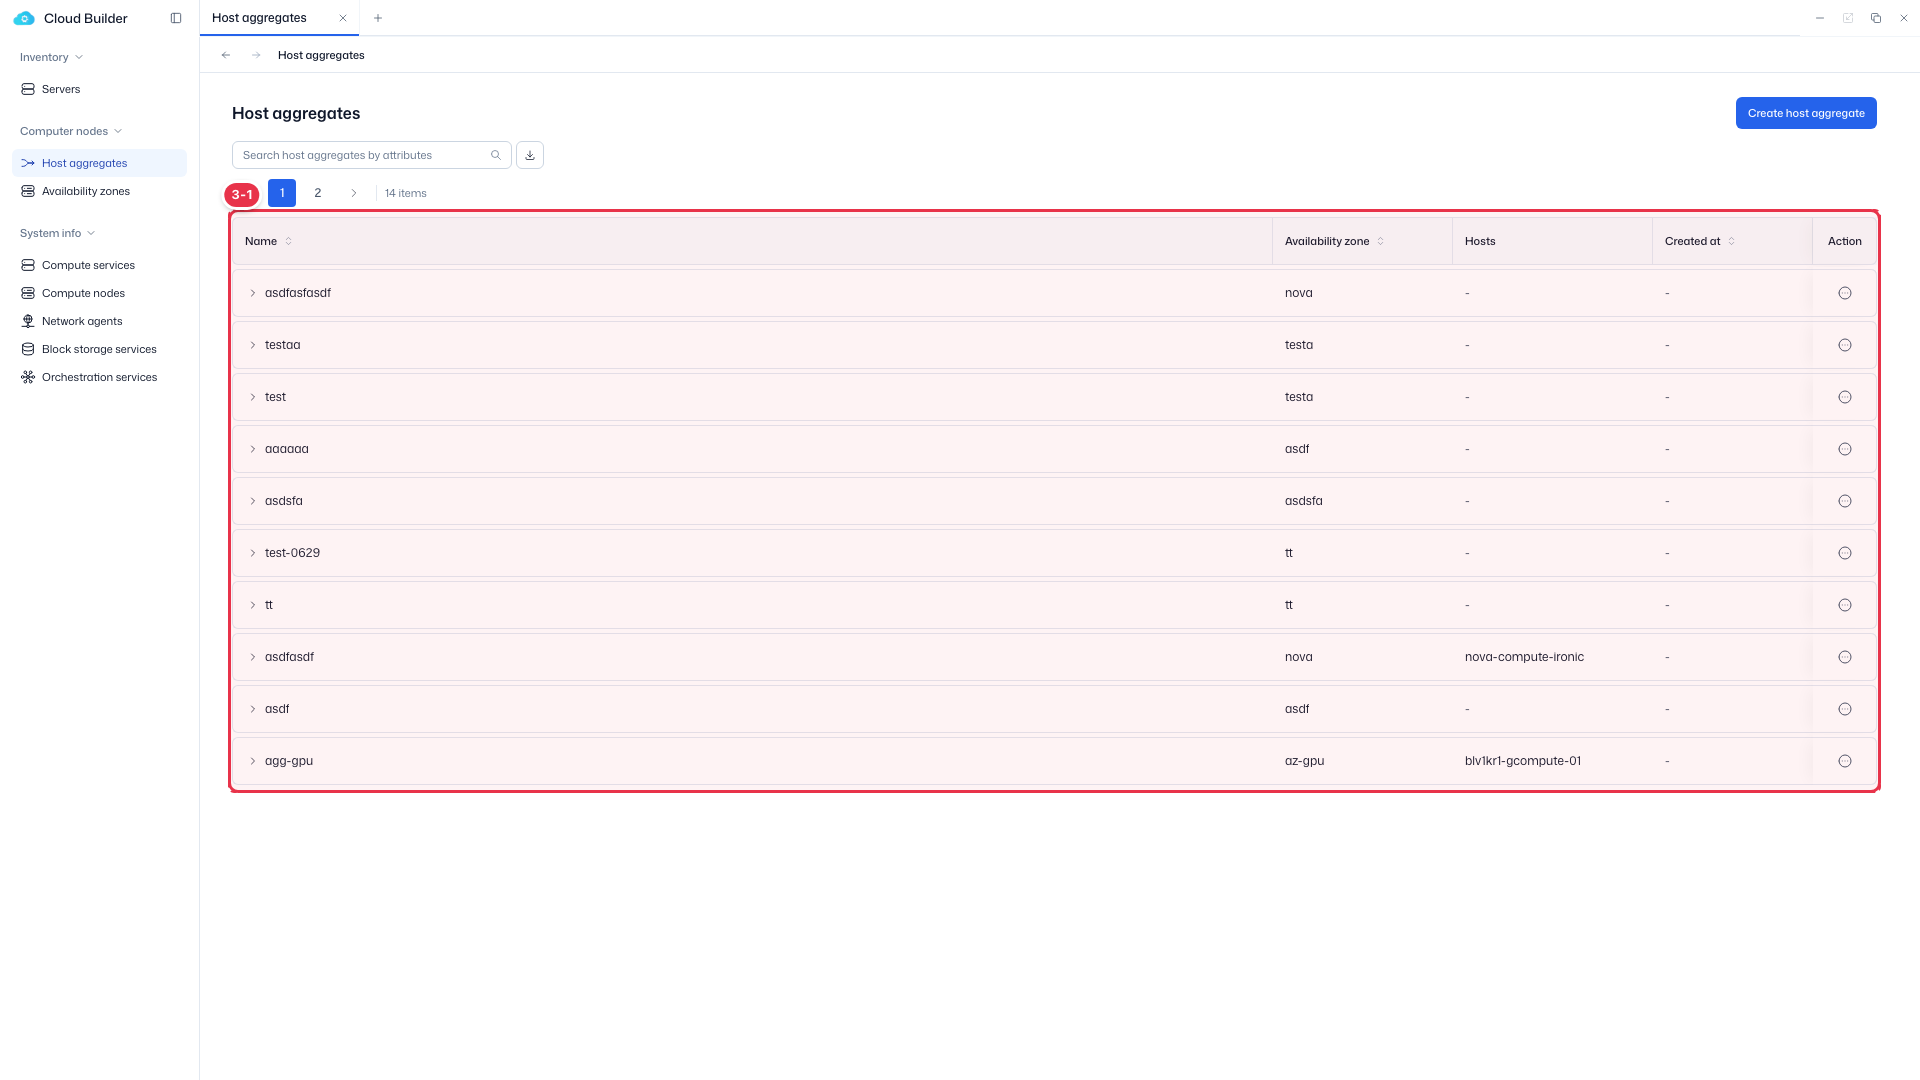Add a new tab with plus icon
Viewport: 1920px width, 1080px height.
coord(378,18)
